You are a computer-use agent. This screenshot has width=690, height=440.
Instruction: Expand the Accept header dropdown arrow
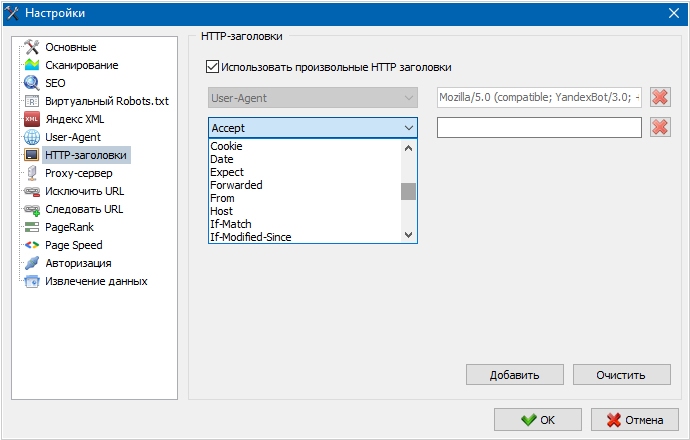(408, 128)
